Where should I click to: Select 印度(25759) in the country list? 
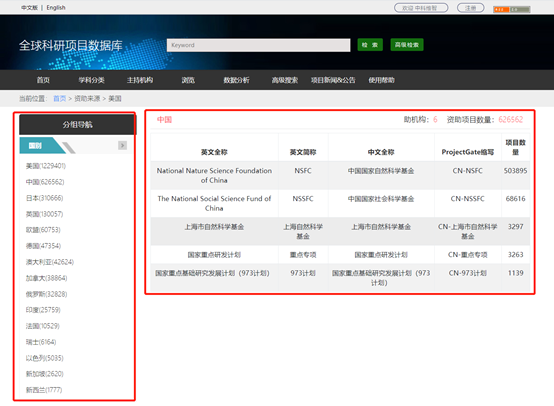(x=43, y=310)
